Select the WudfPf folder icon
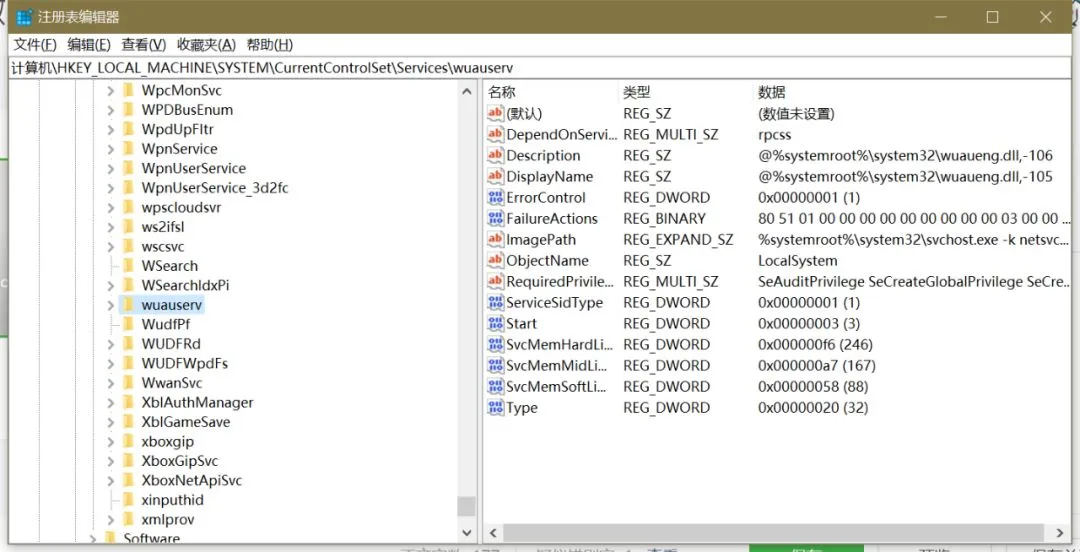Screen dimensions: 1080x552 click(x=128, y=325)
